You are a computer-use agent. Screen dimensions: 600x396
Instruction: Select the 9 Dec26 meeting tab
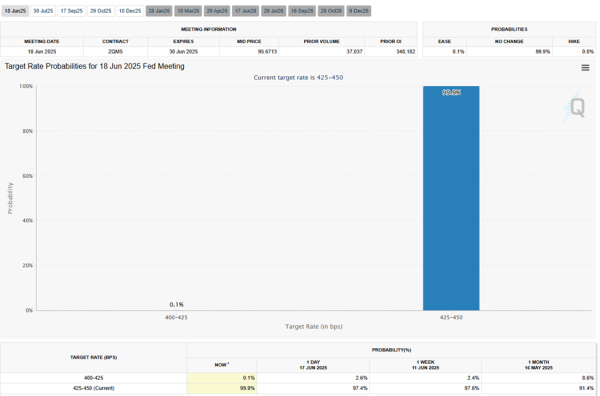[359, 11]
